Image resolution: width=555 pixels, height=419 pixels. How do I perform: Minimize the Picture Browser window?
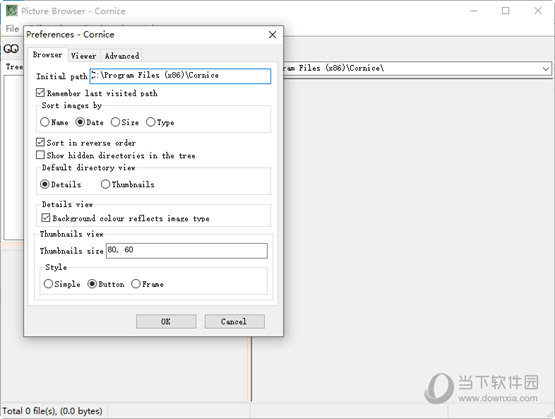click(x=473, y=11)
